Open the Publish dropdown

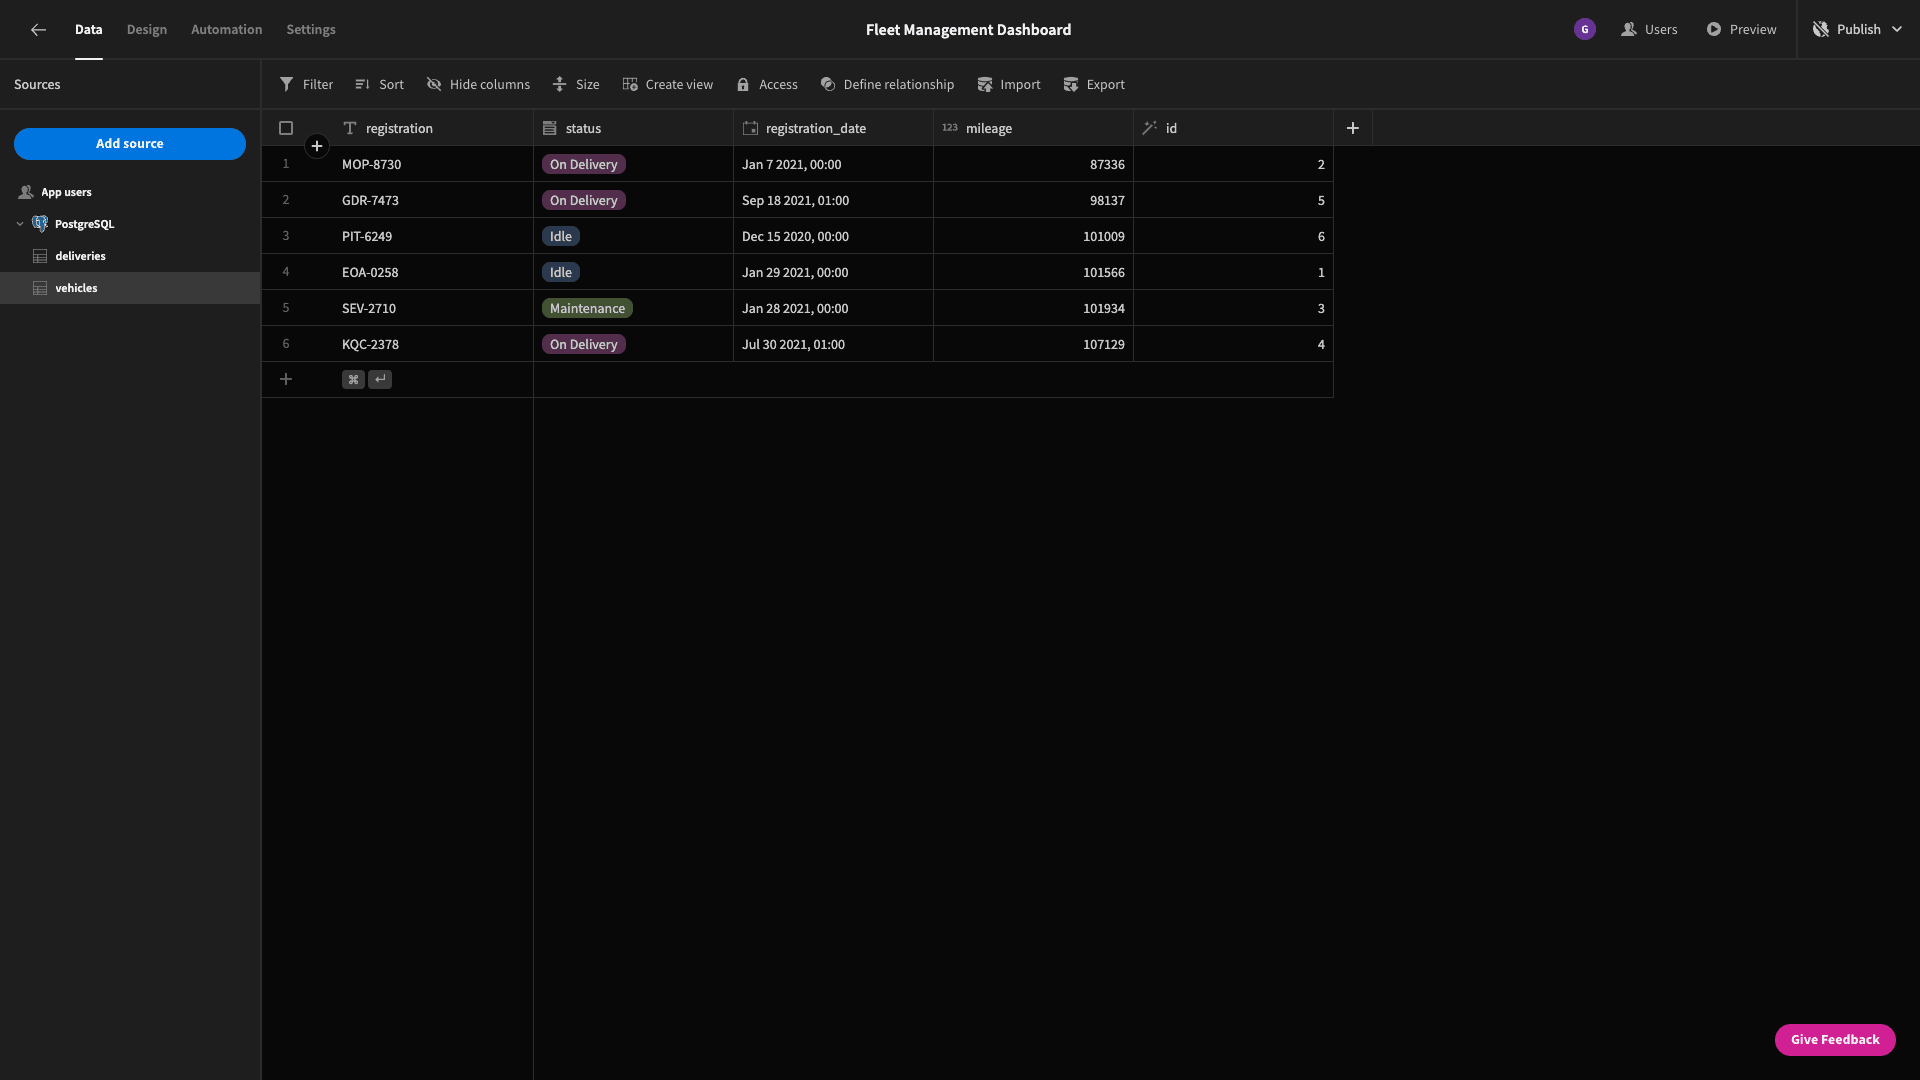(x=1858, y=30)
